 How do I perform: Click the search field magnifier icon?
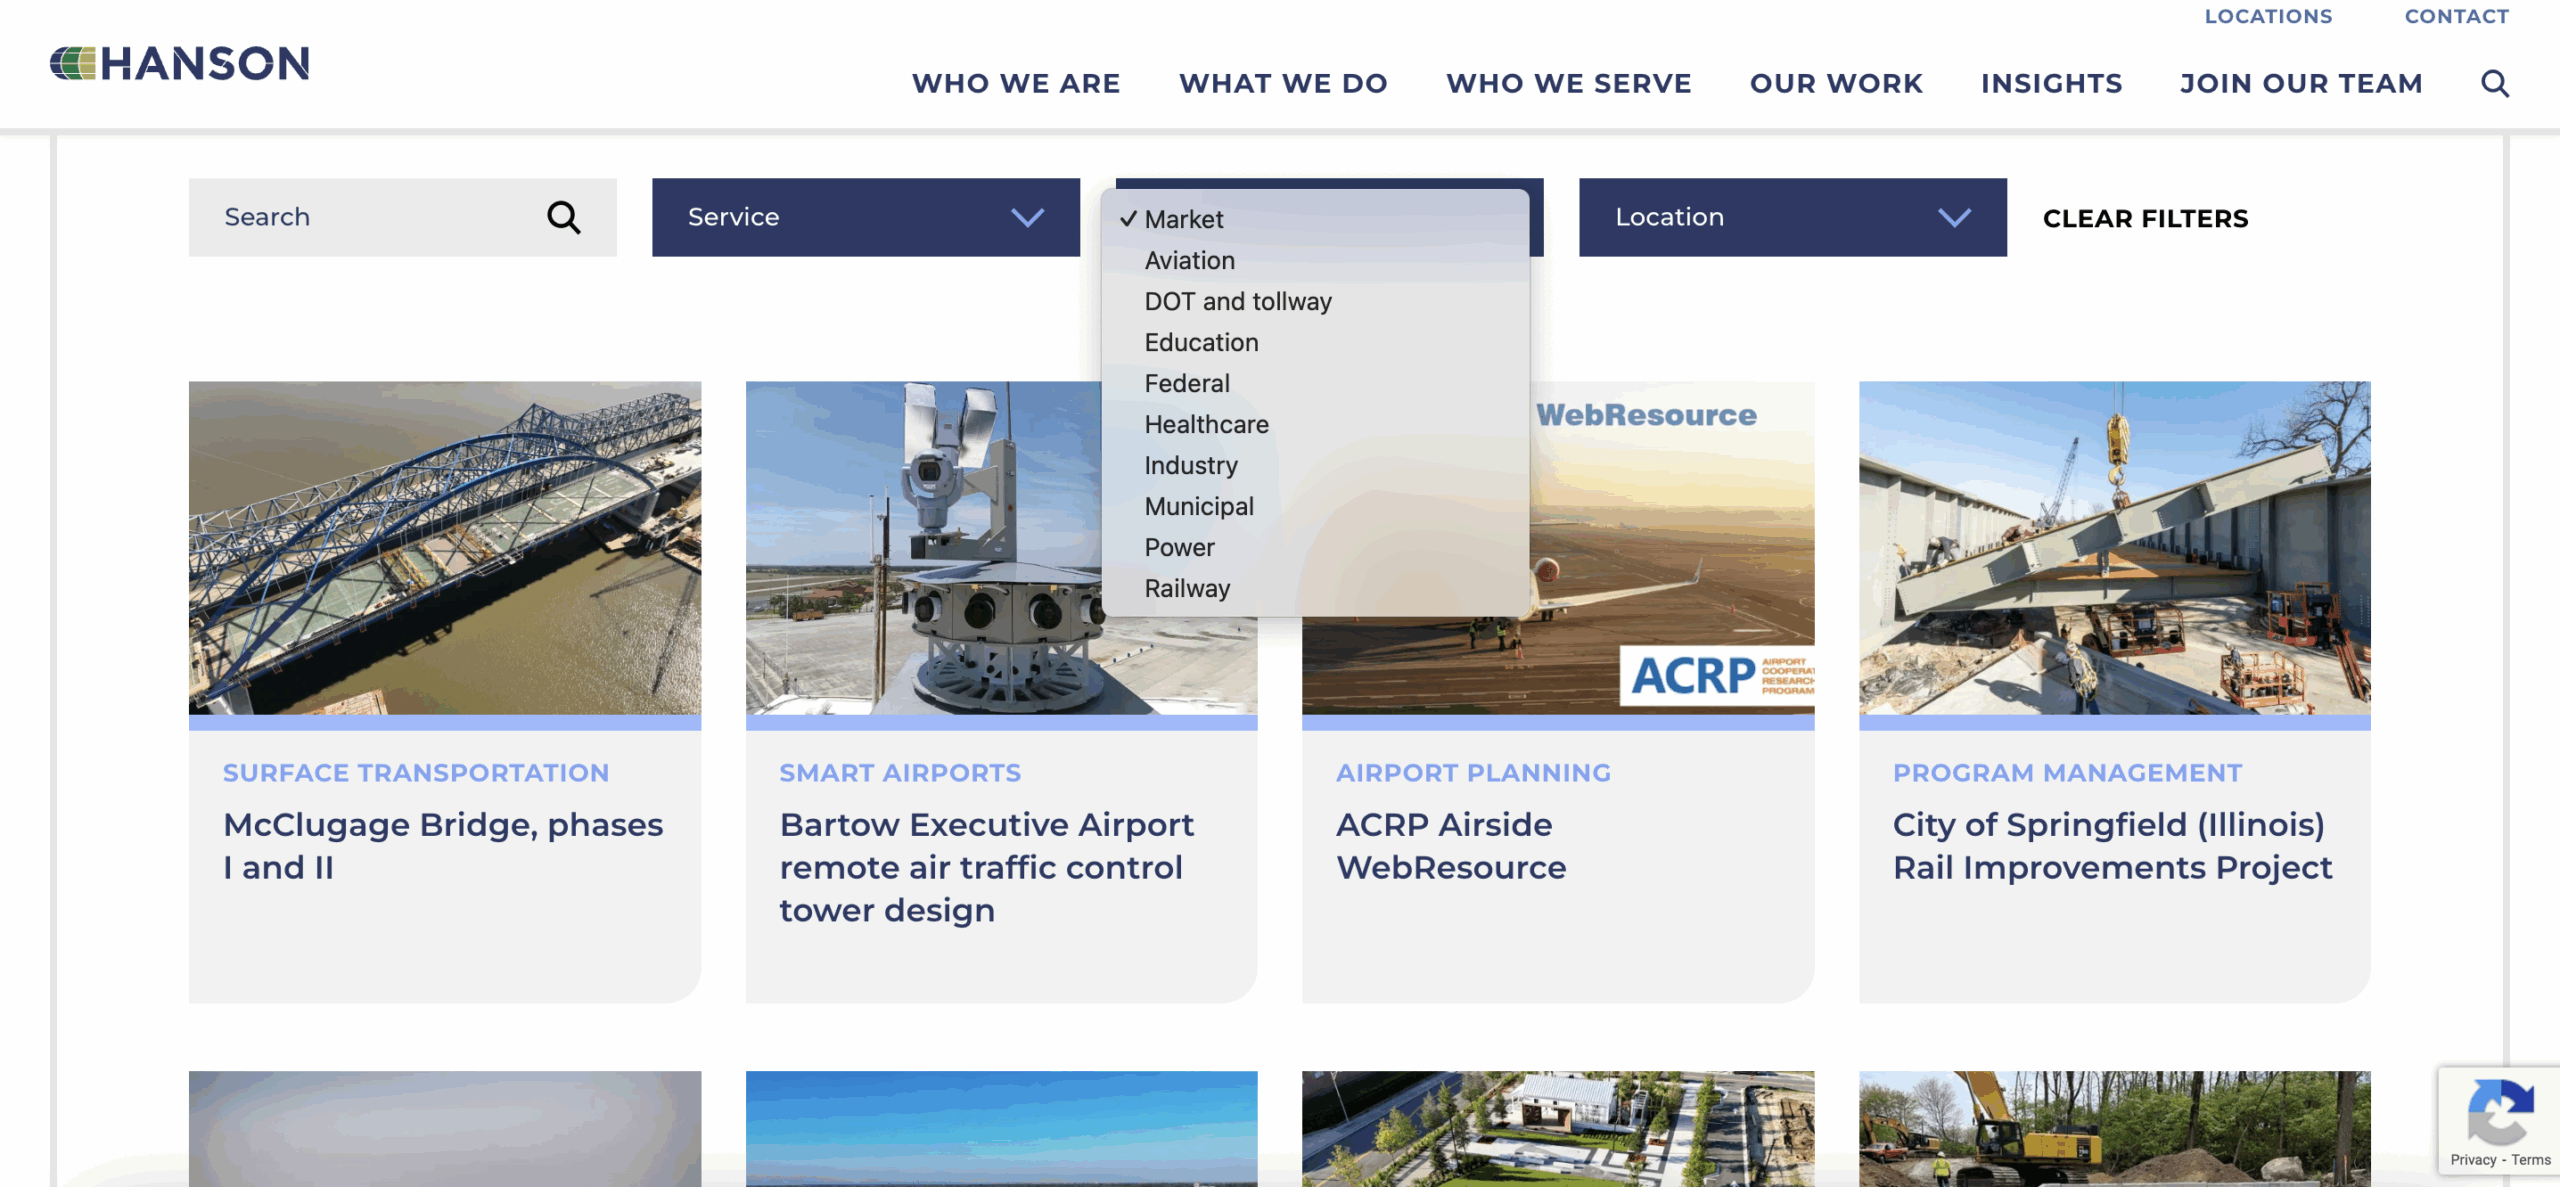[x=564, y=217]
